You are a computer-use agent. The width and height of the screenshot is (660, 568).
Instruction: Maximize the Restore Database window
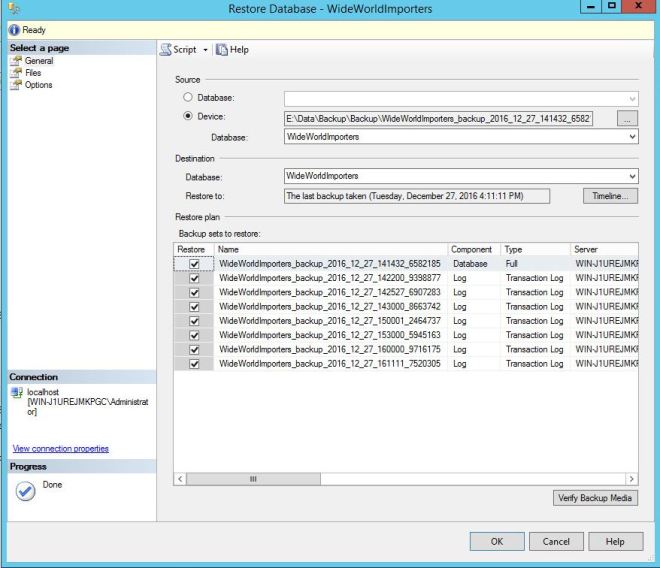(x=612, y=7)
